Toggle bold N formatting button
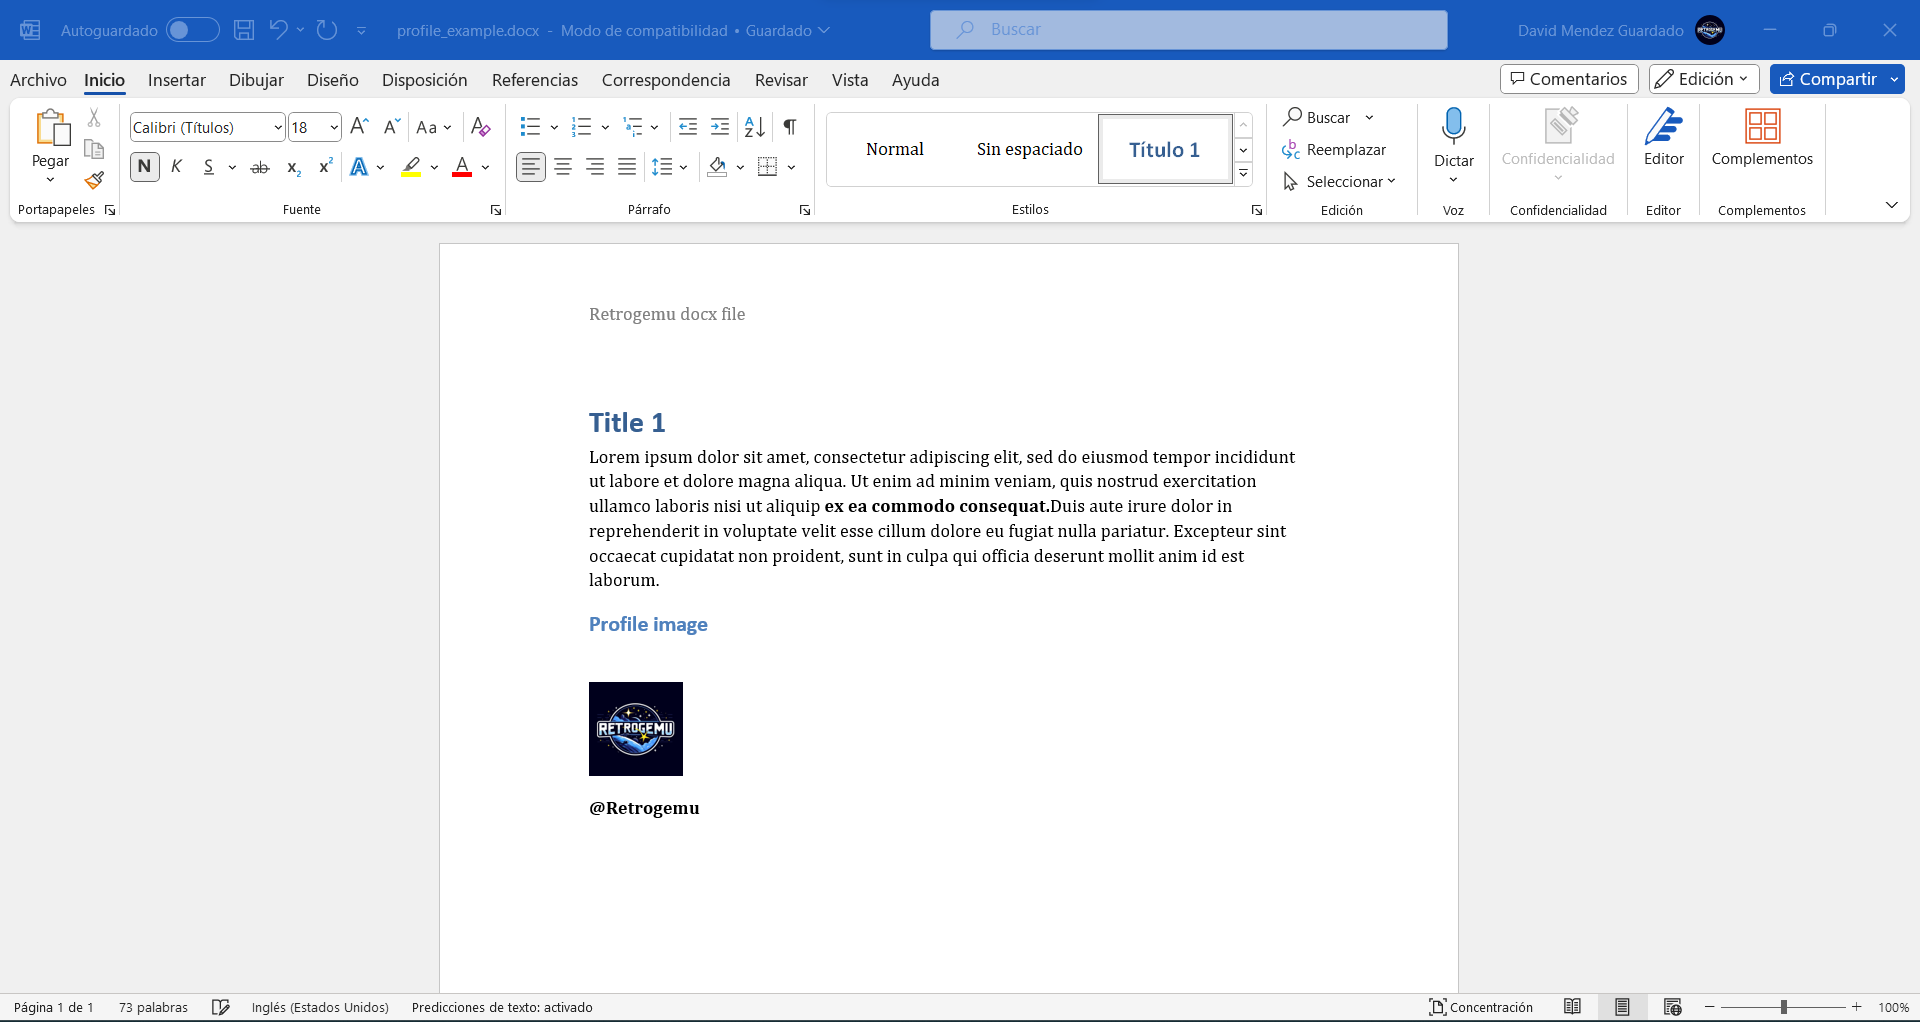 (x=145, y=167)
